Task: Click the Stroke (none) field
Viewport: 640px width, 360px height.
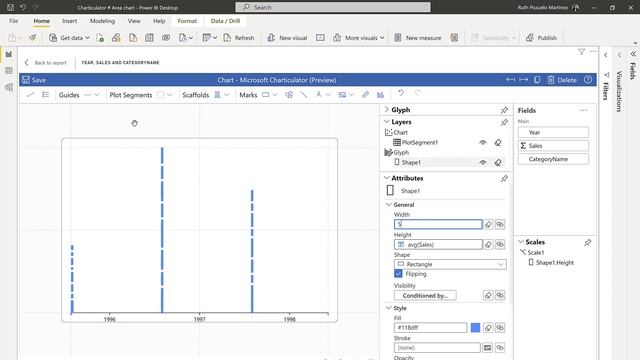Action: [x=437, y=348]
